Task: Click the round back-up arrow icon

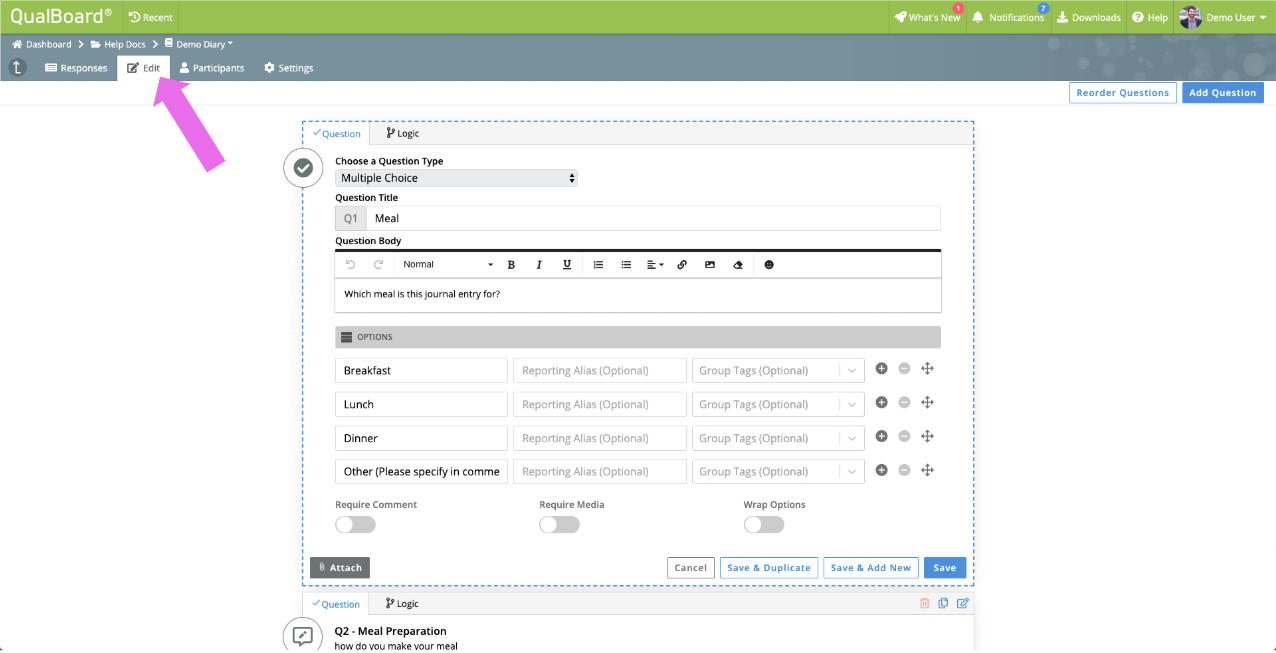Action: click(x=18, y=68)
